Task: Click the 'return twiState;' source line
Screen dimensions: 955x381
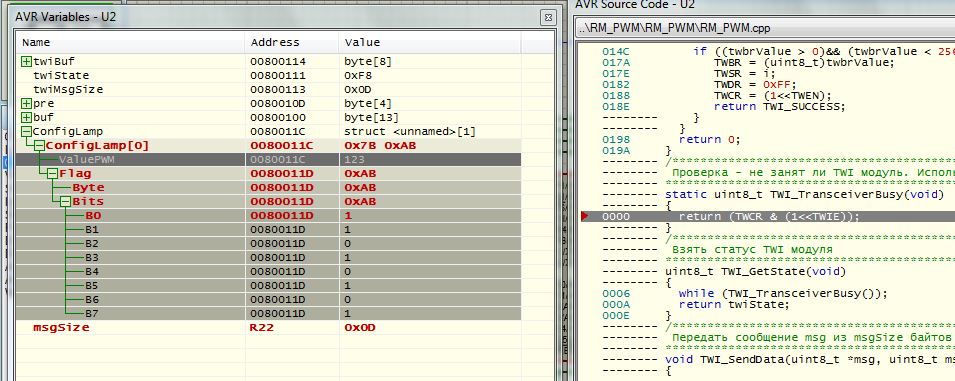Action: pos(734,304)
